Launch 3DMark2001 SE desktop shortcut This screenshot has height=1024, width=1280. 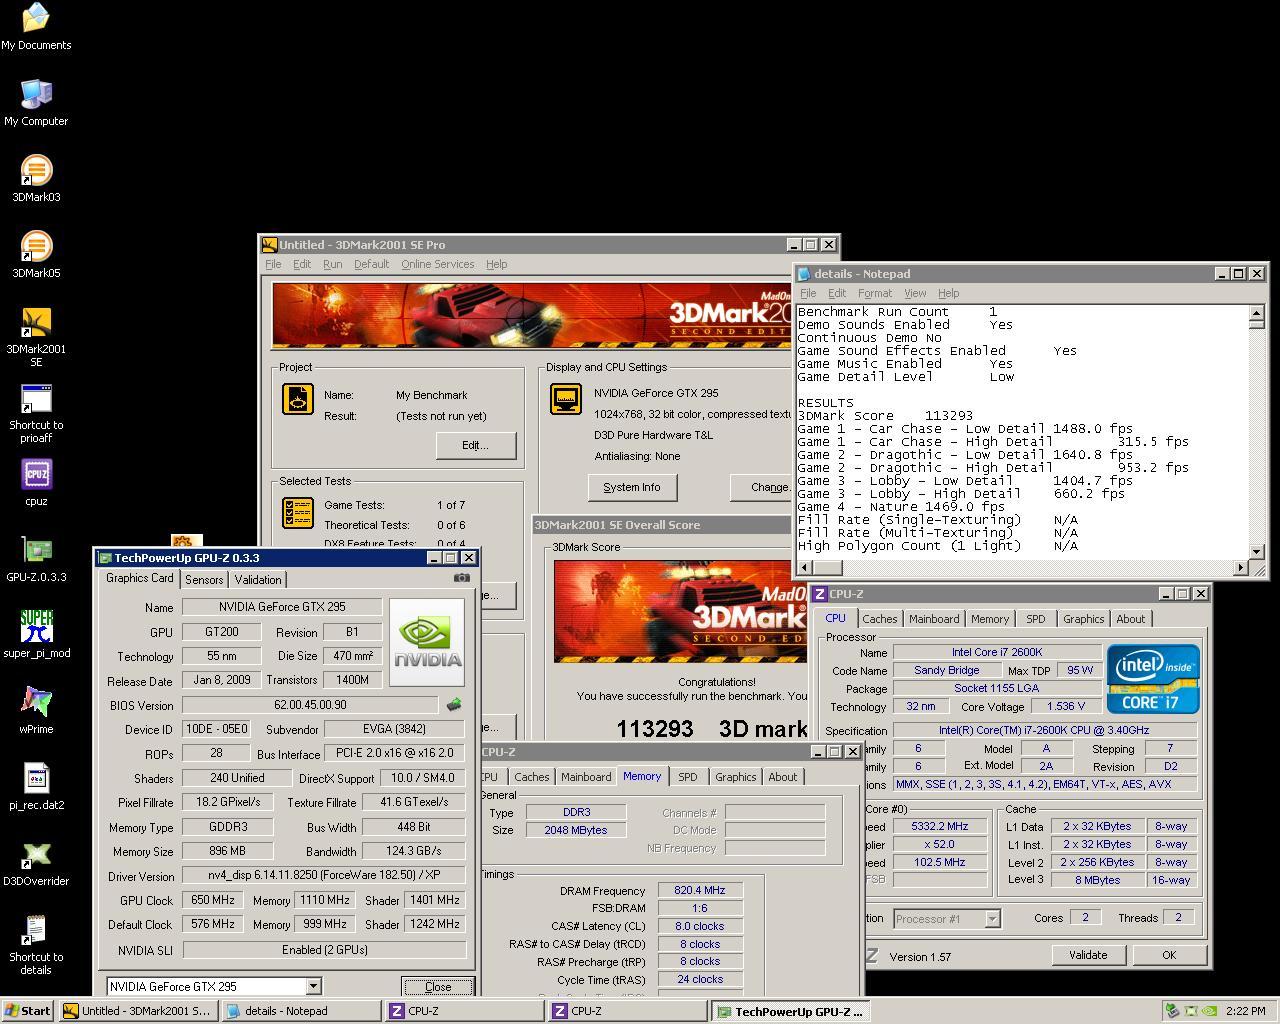[x=36, y=337]
